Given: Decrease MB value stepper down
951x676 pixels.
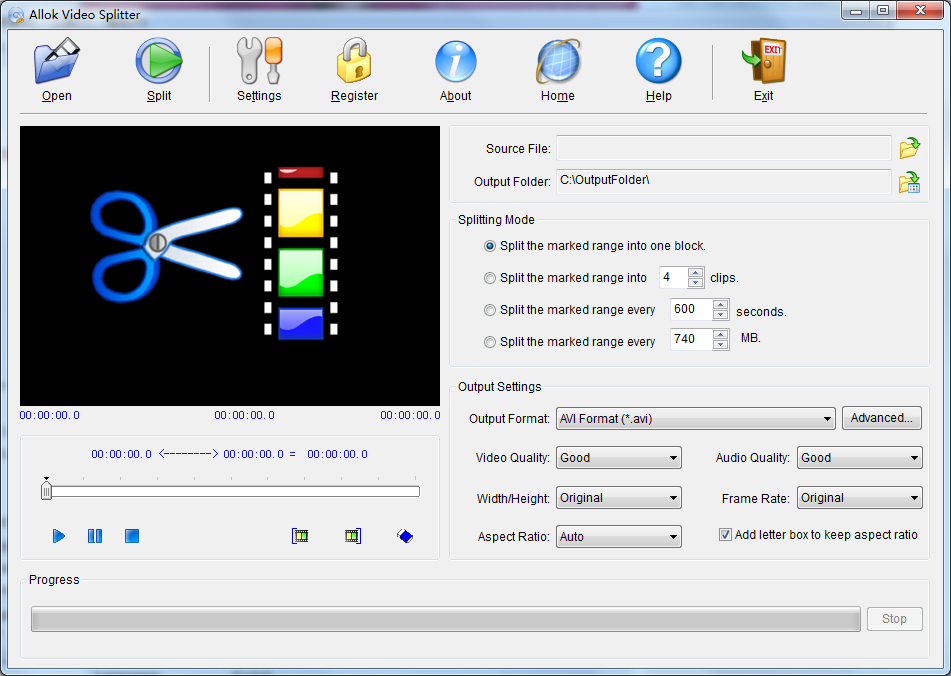Looking at the screenshot, I should click(x=721, y=344).
